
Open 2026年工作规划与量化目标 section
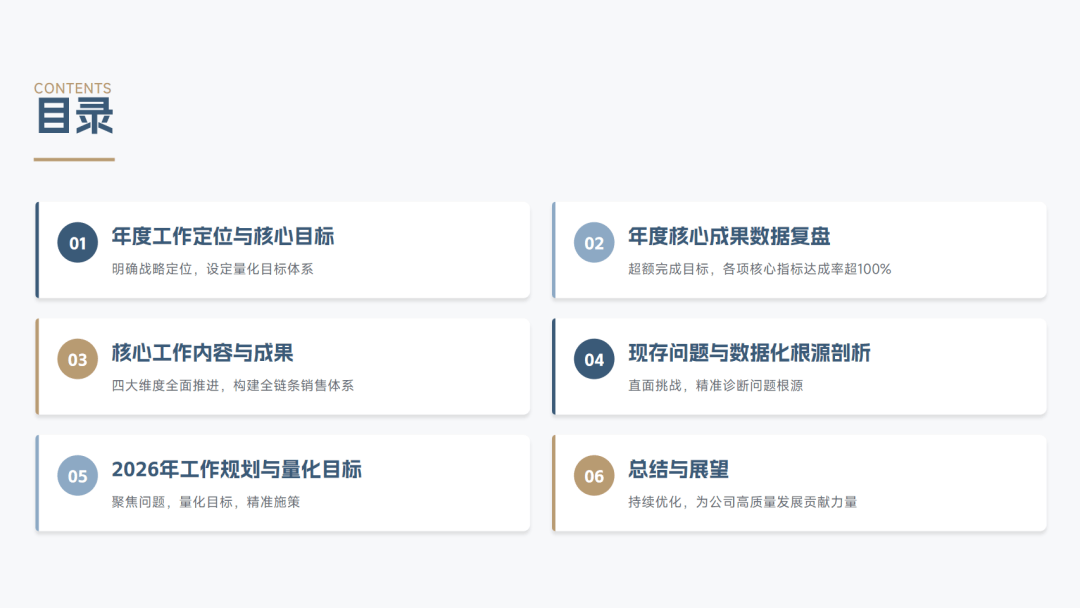[x=237, y=469]
